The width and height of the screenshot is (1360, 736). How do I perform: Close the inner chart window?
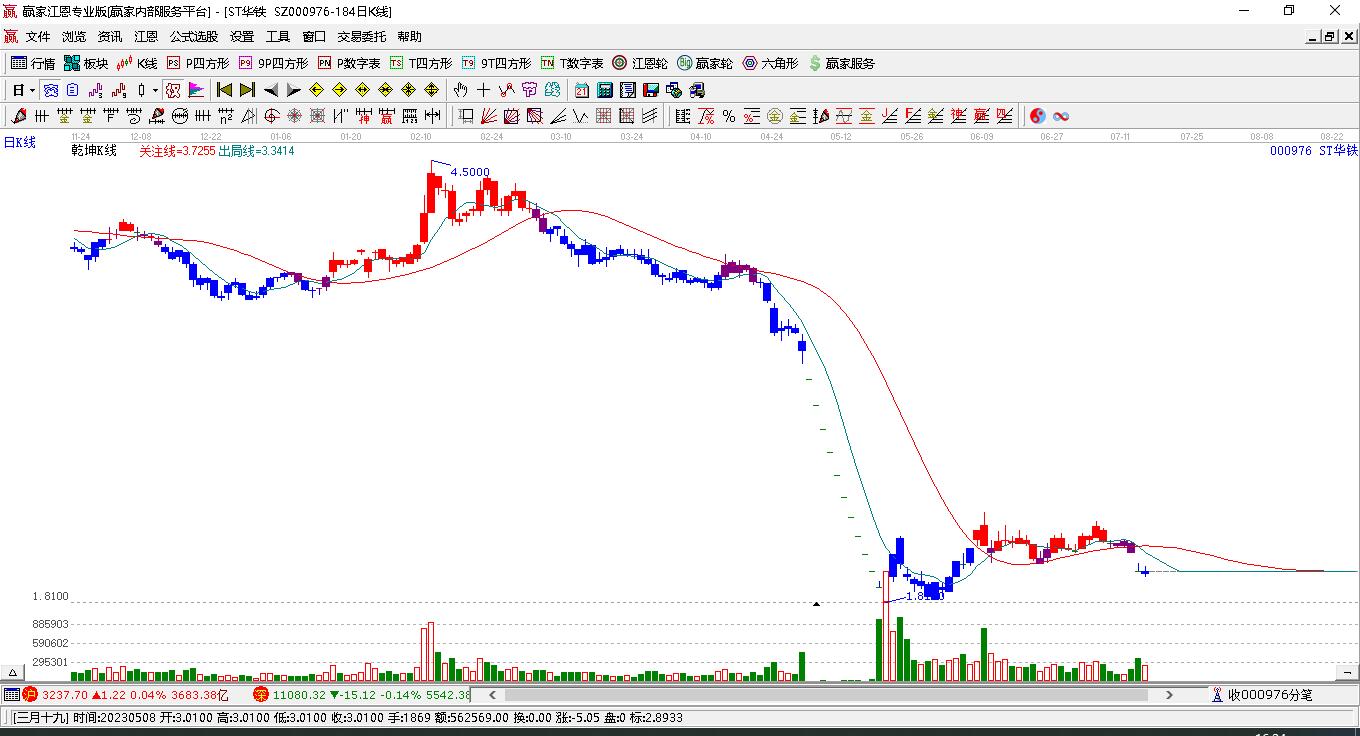(x=1348, y=37)
